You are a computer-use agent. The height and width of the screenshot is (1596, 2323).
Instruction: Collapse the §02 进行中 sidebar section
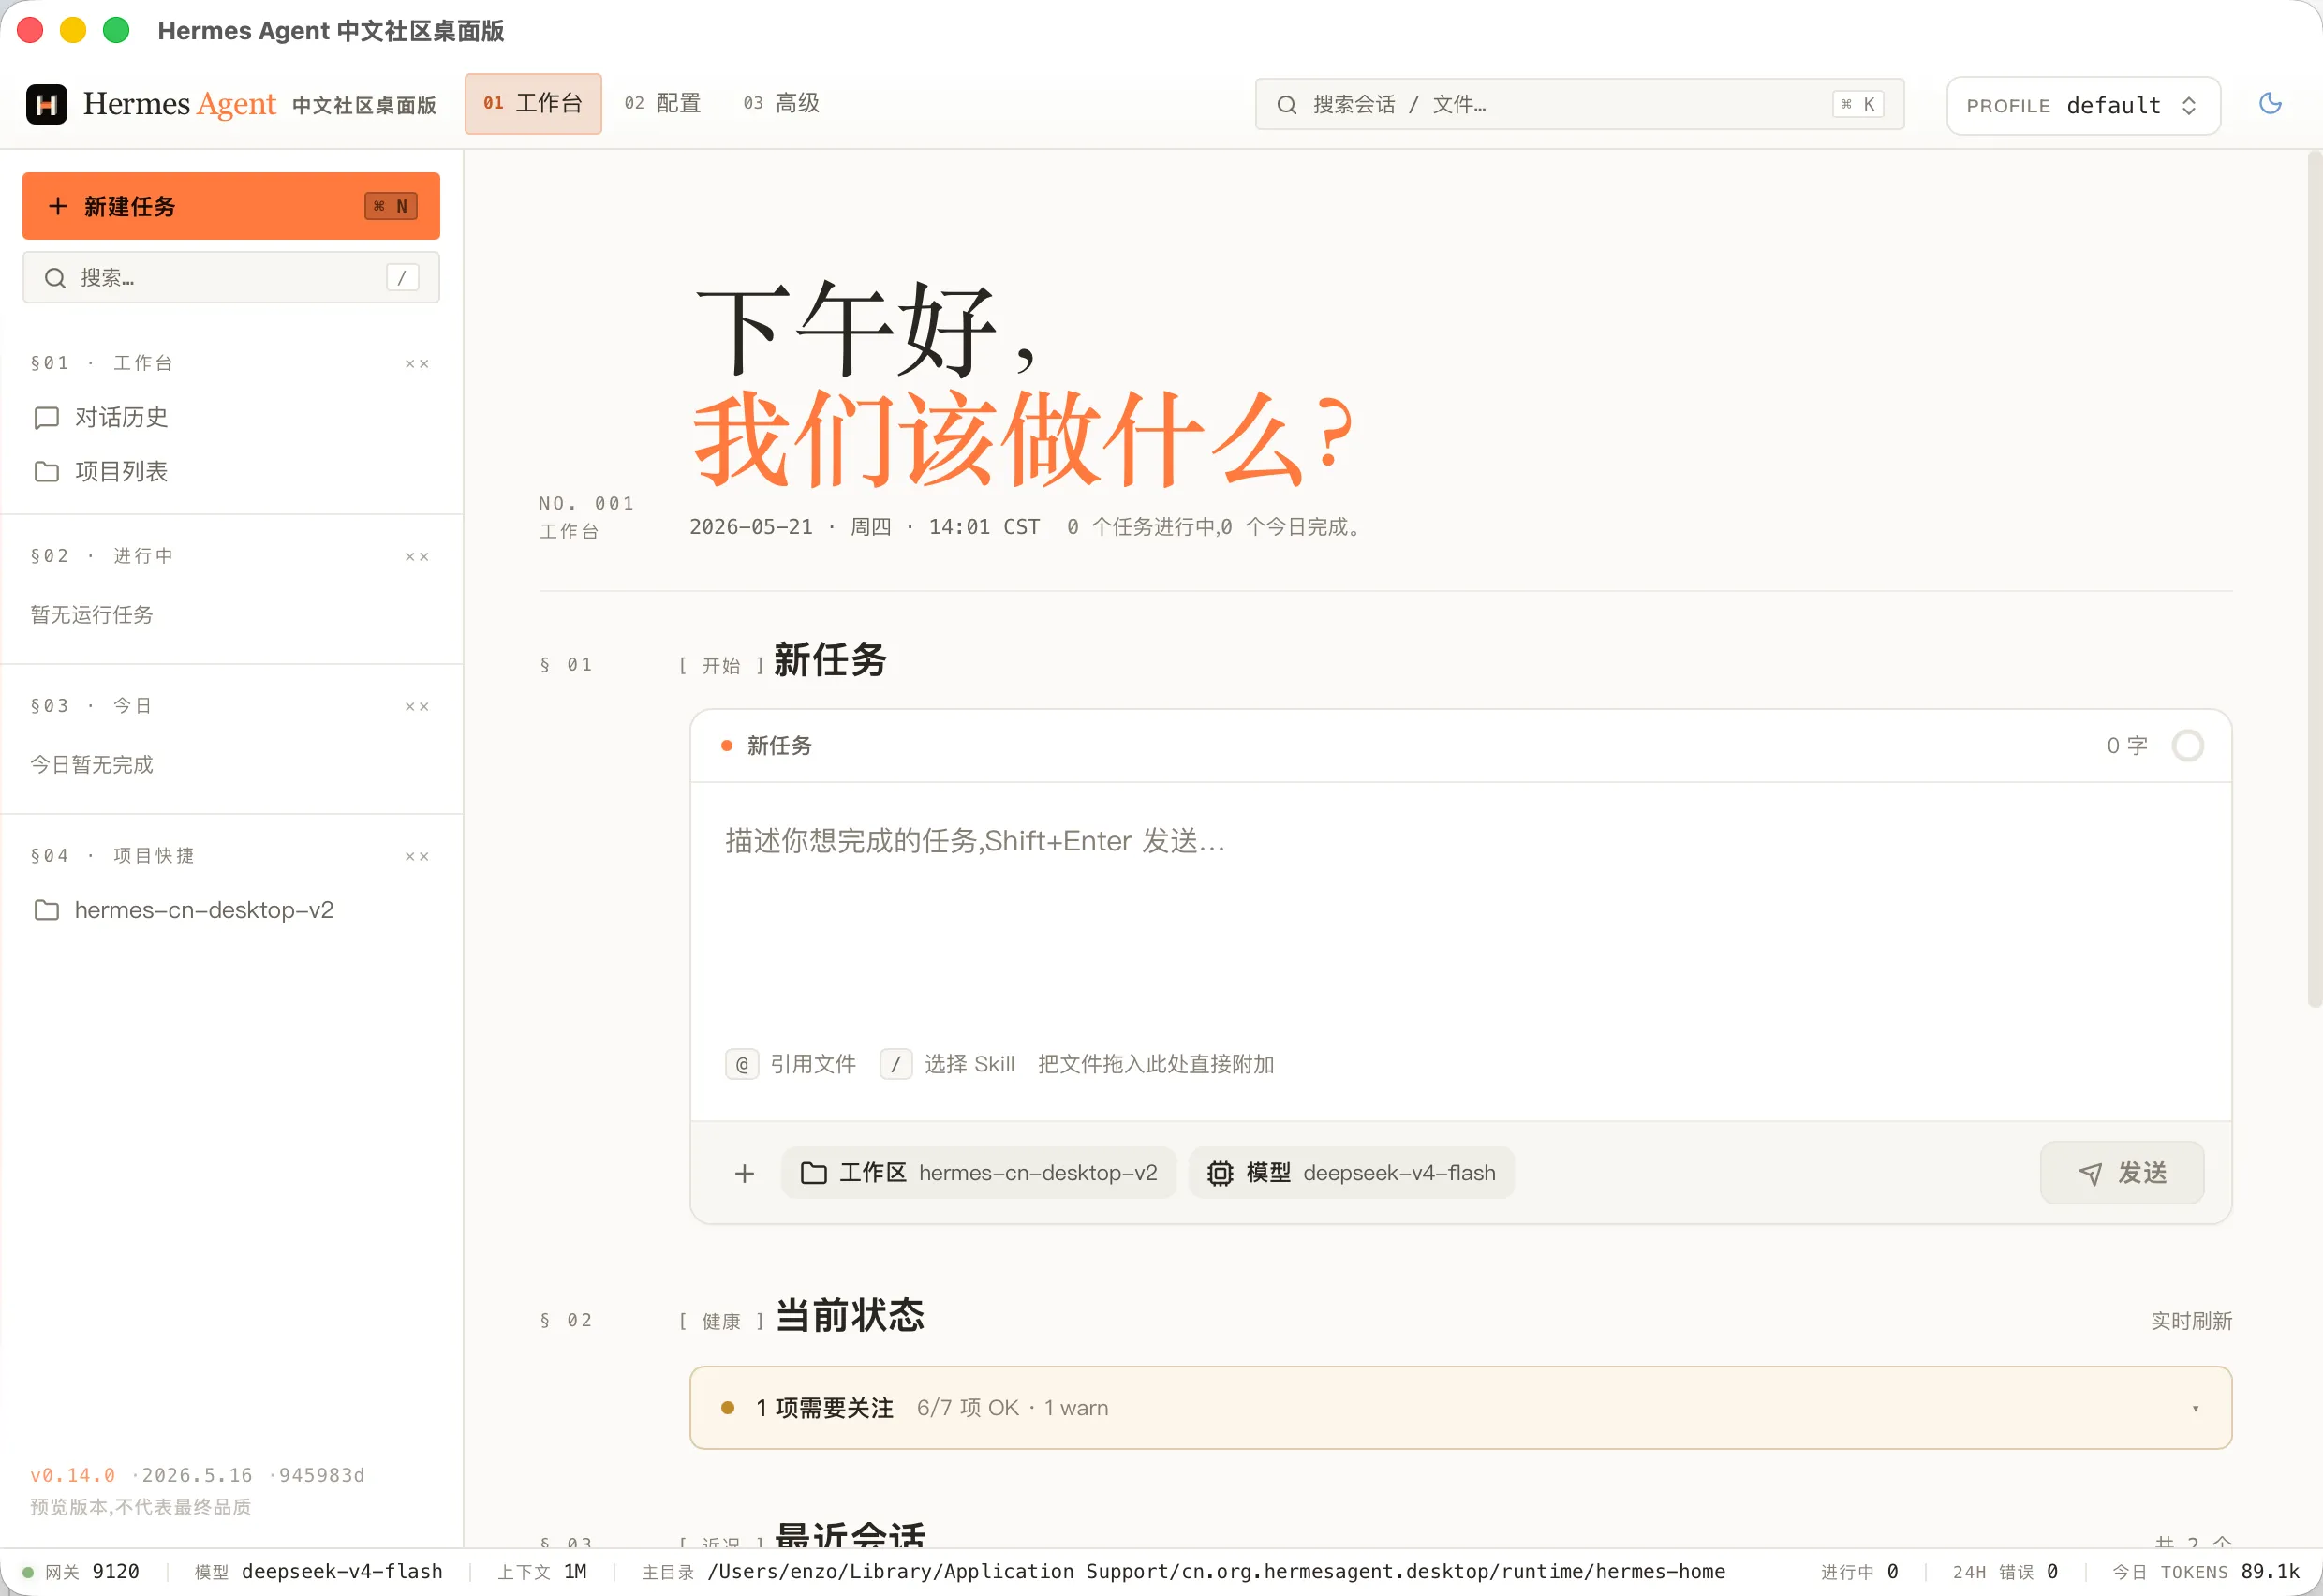coord(417,557)
